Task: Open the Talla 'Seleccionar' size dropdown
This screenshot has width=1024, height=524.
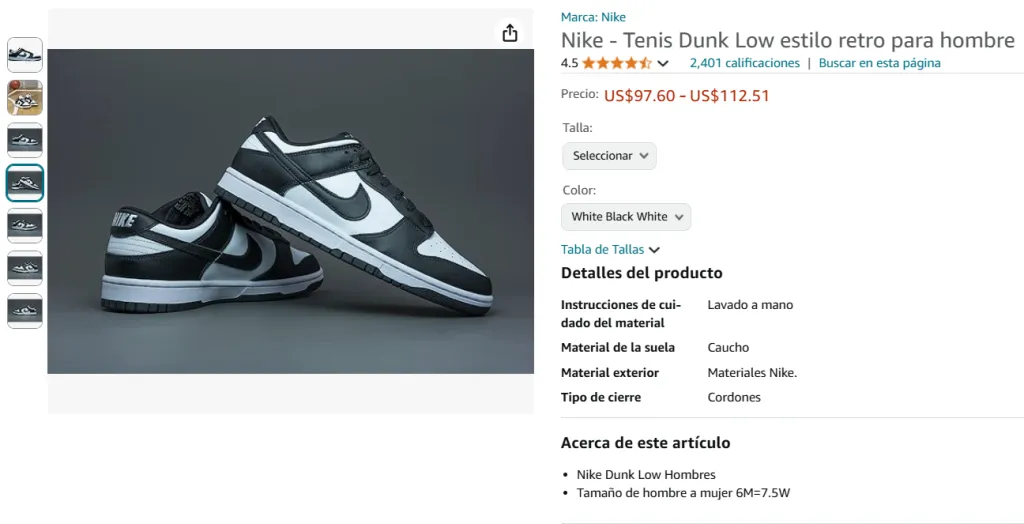Action: pos(609,156)
